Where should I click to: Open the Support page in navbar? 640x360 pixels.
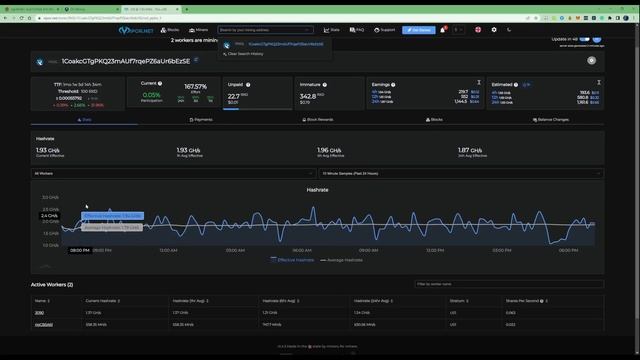[384, 30]
